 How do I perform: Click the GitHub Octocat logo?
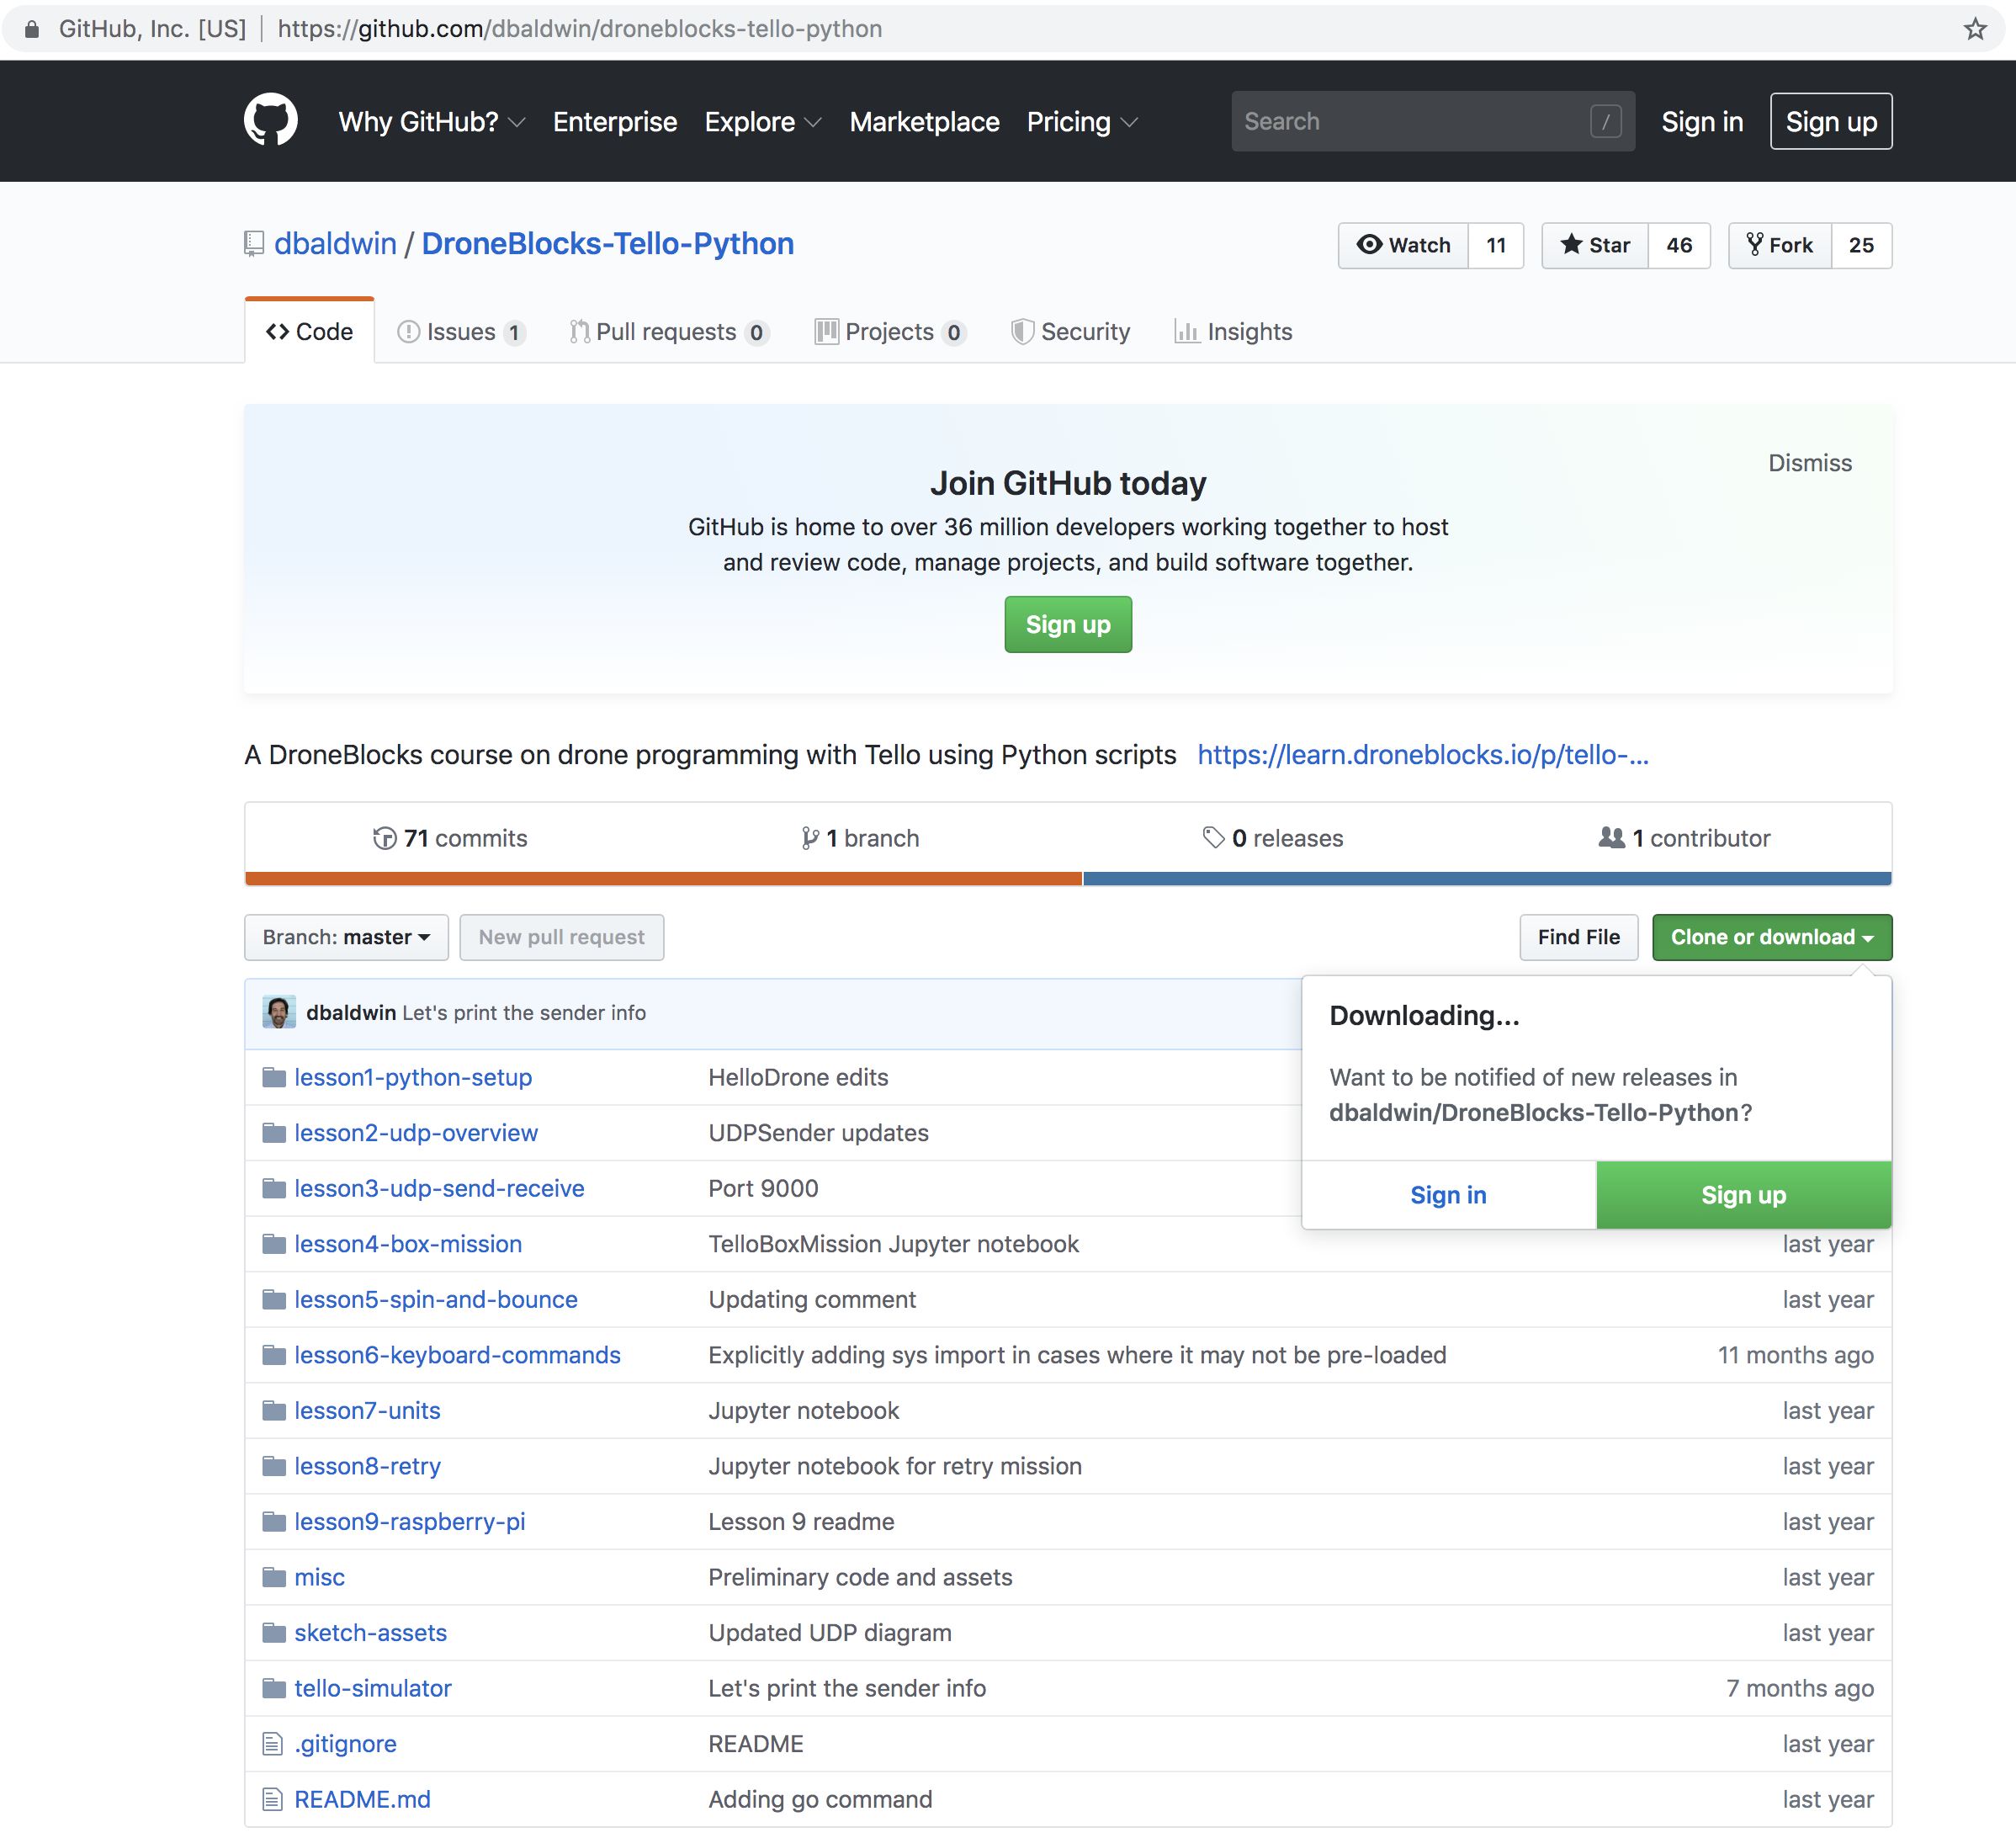(x=271, y=121)
